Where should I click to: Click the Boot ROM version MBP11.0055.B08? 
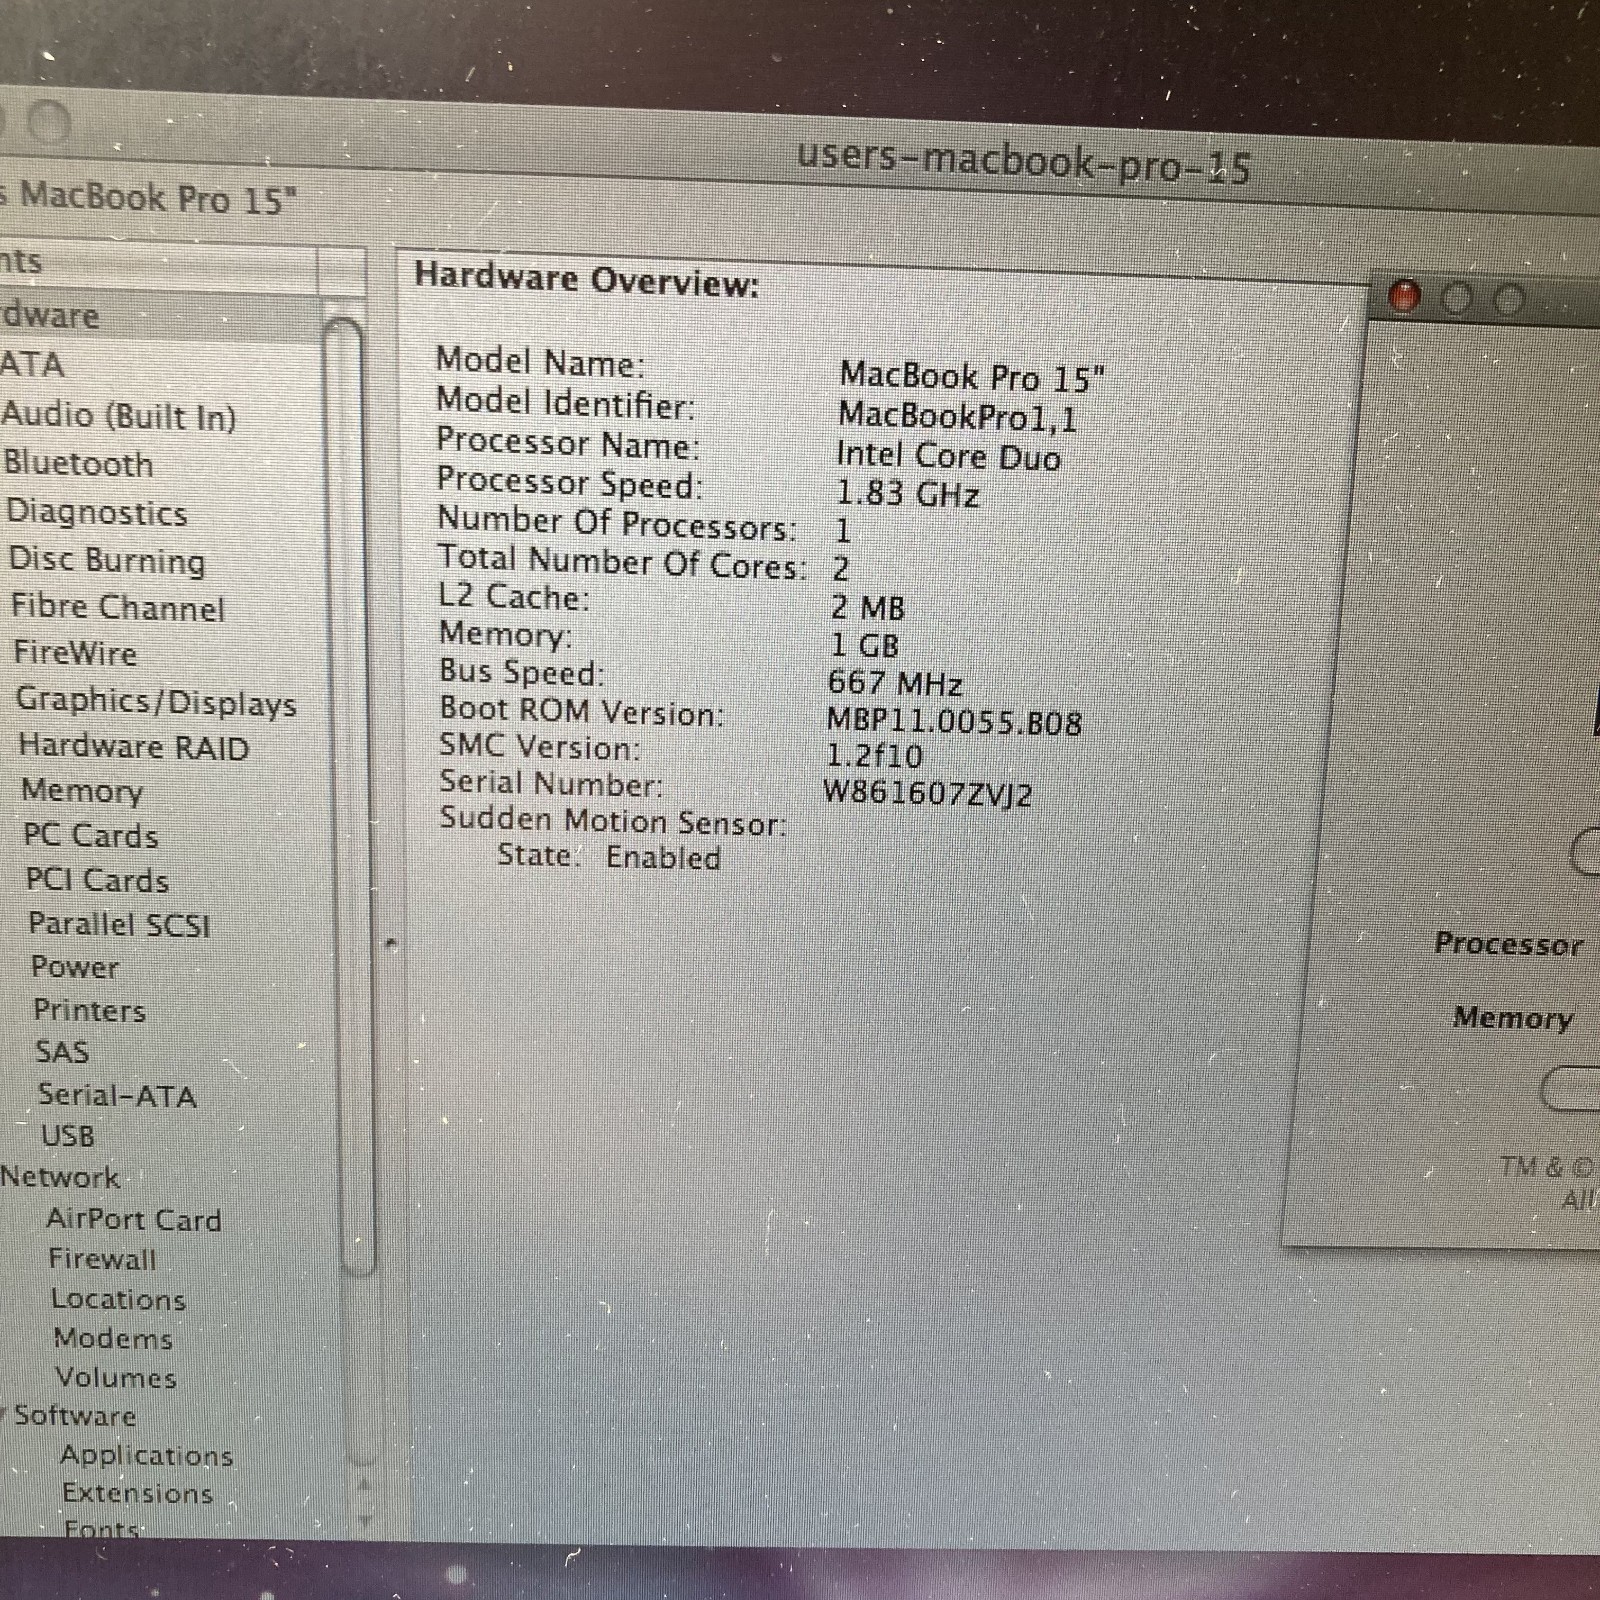pos(955,721)
